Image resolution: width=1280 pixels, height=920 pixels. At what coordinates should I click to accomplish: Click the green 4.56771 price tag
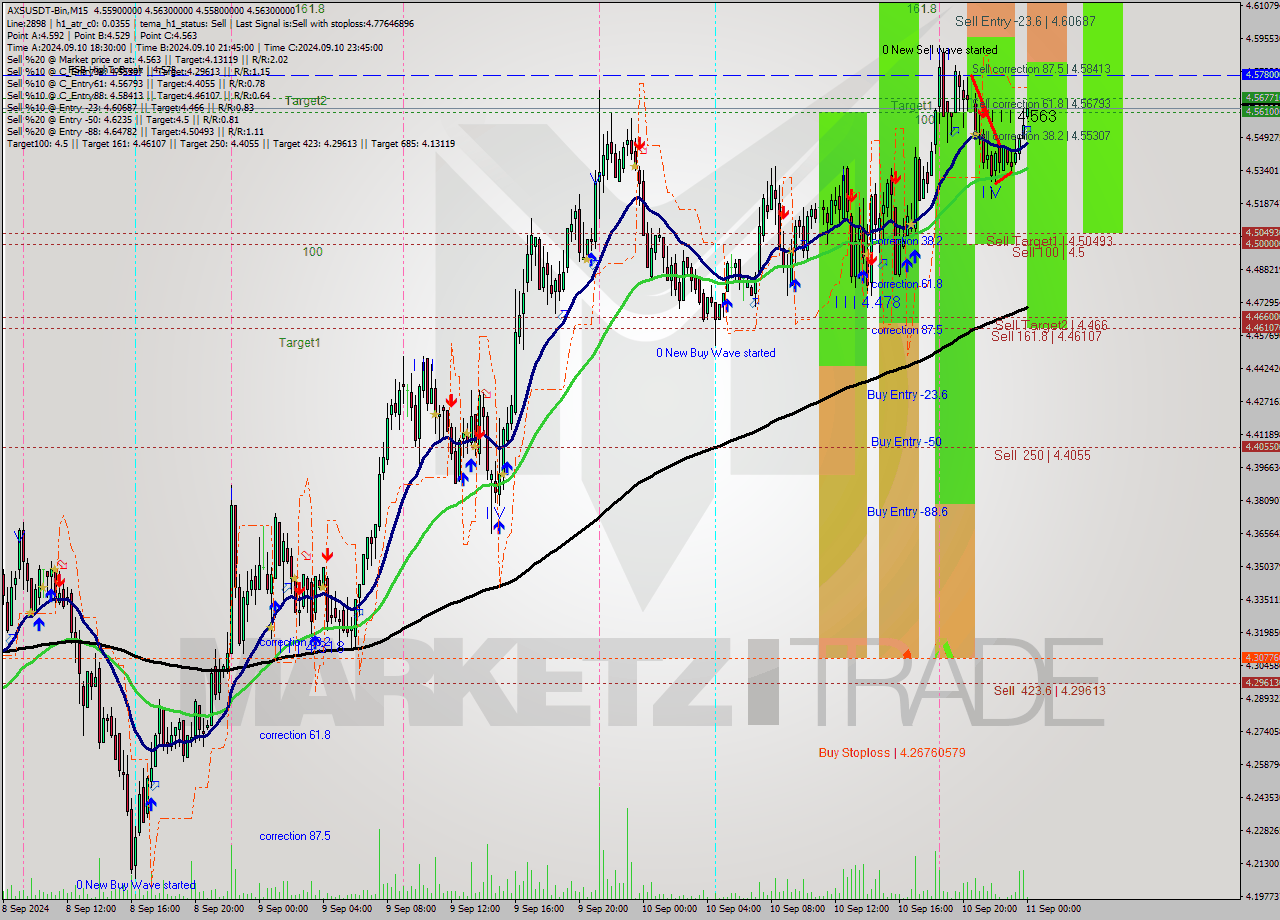1259,97
